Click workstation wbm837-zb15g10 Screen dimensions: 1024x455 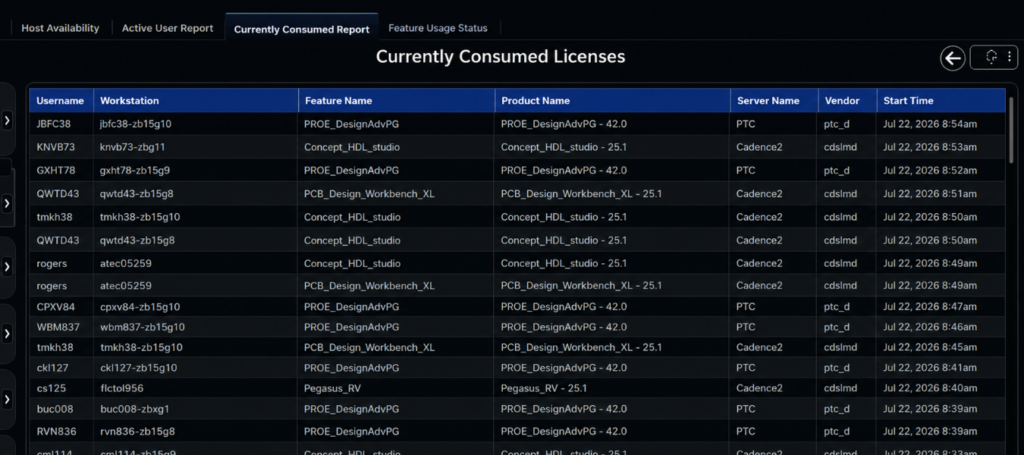coord(142,327)
